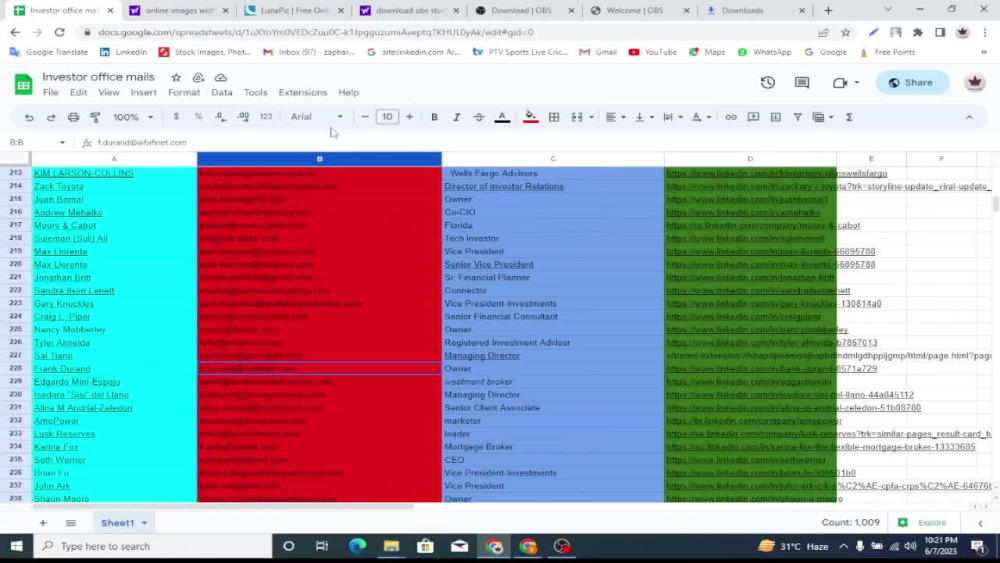Open the all sheets list icon
This screenshot has height=563, width=1000.
click(71, 523)
